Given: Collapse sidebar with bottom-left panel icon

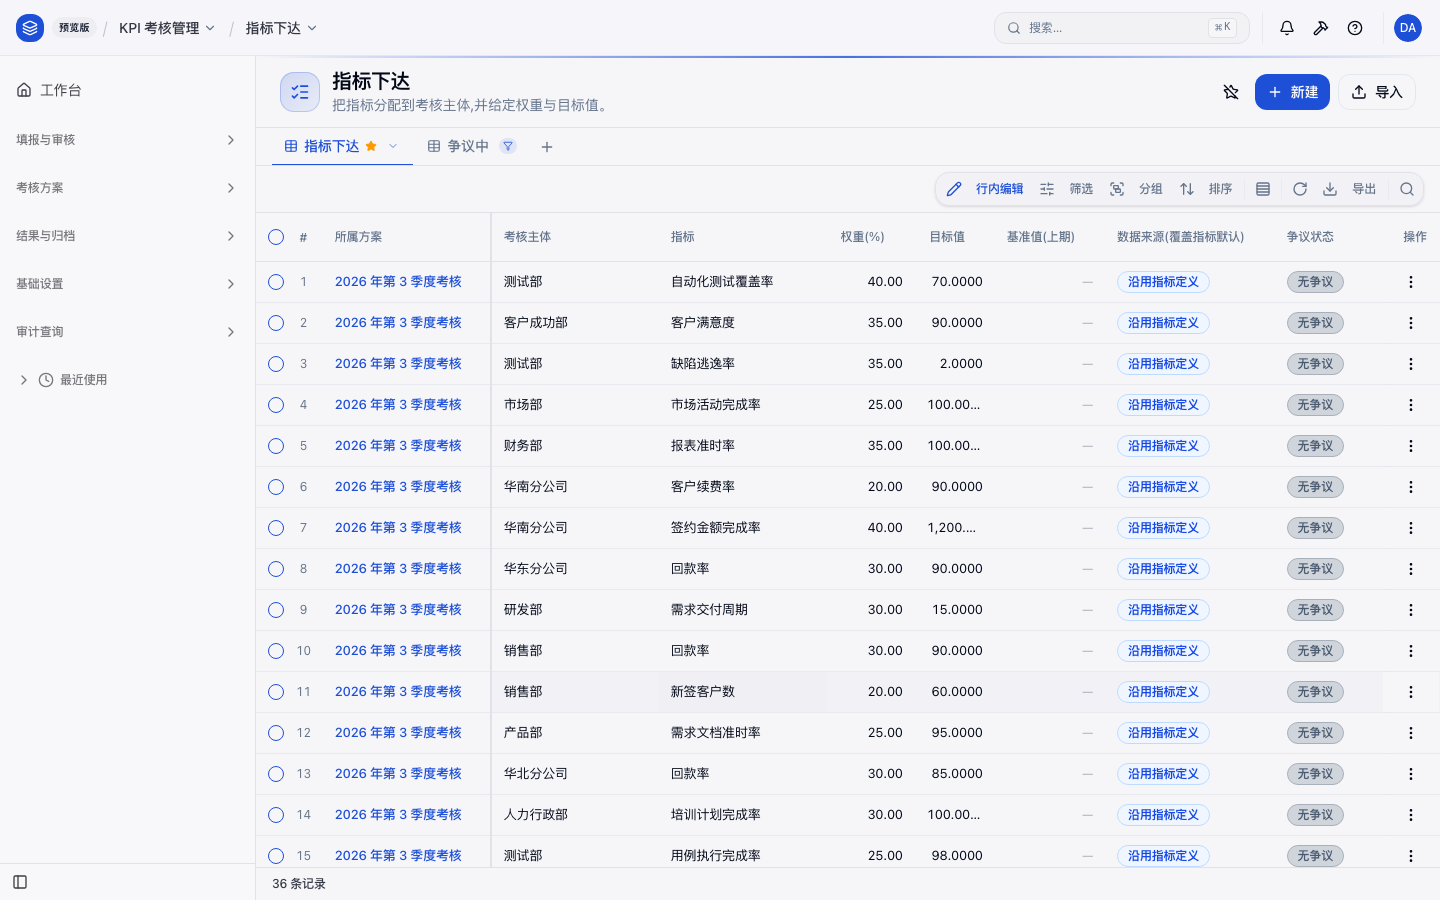Looking at the screenshot, I should tap(20, 882).
